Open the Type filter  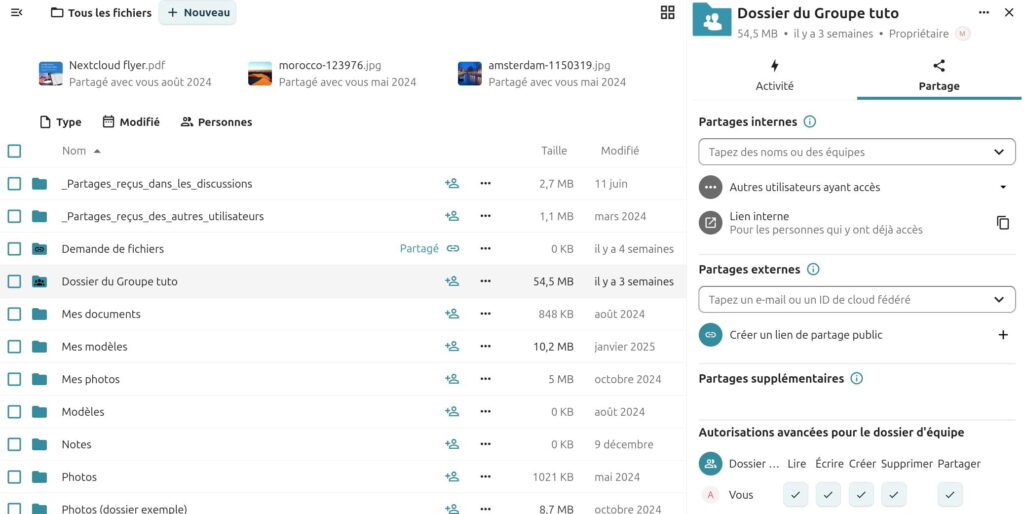61,122
